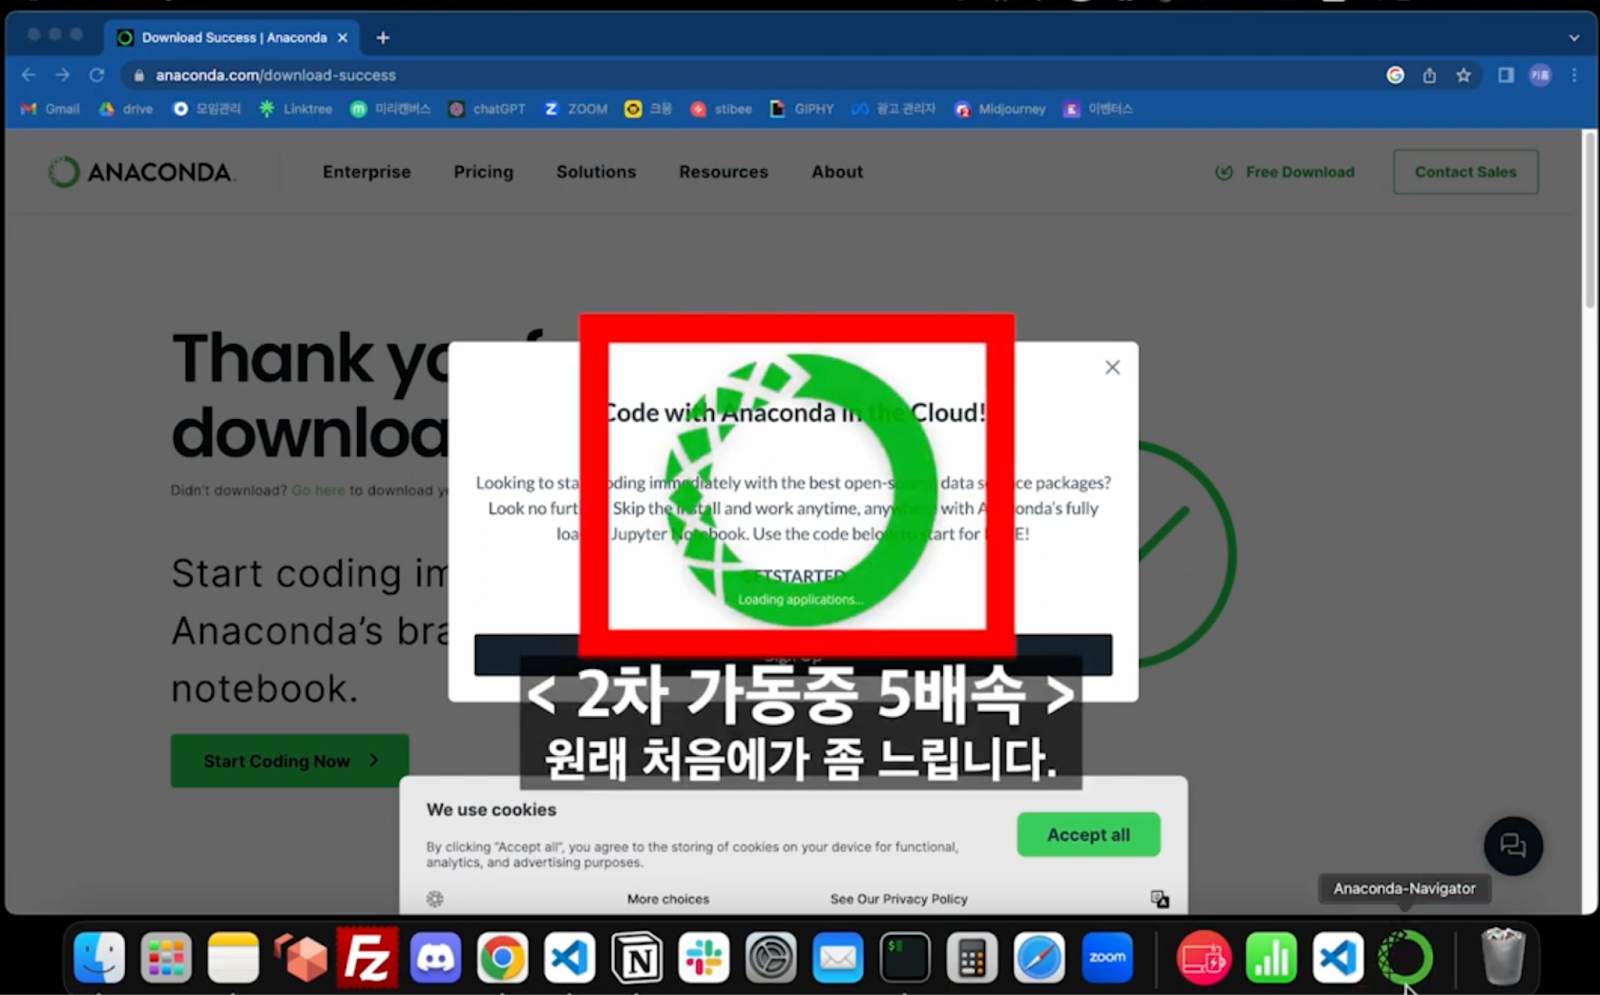Open the Enterprise navigation menu
The width and height of the screenshot is (1600, 995).
click(367, 172)
